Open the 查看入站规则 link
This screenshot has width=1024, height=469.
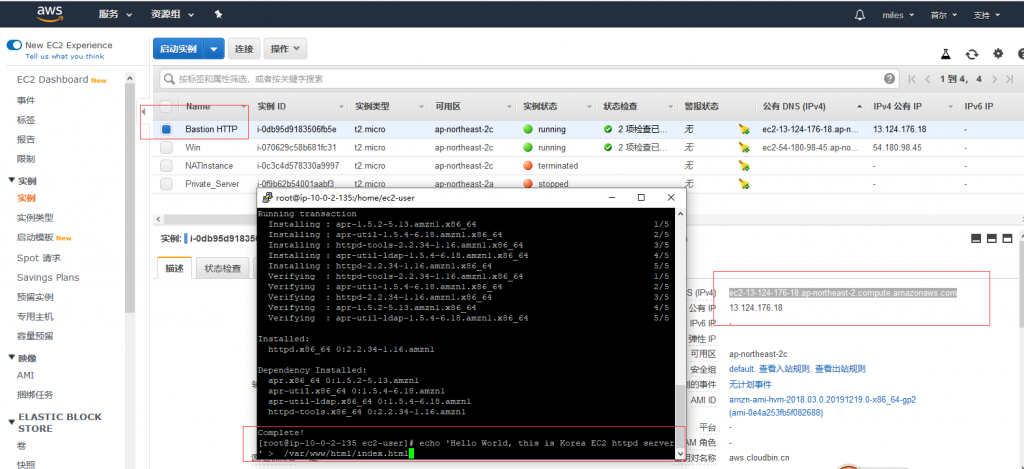pos(785,369)
